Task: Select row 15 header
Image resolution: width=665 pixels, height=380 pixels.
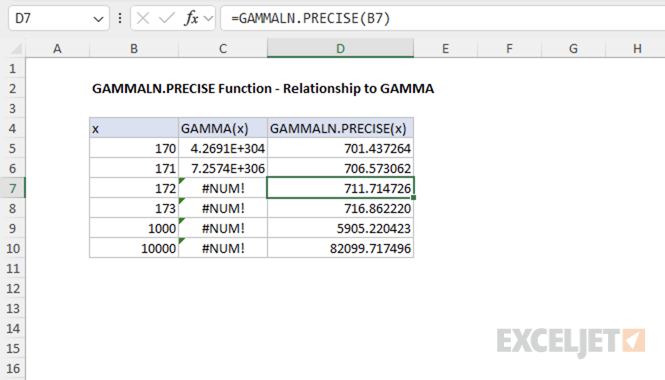Action: pos(13,348)
